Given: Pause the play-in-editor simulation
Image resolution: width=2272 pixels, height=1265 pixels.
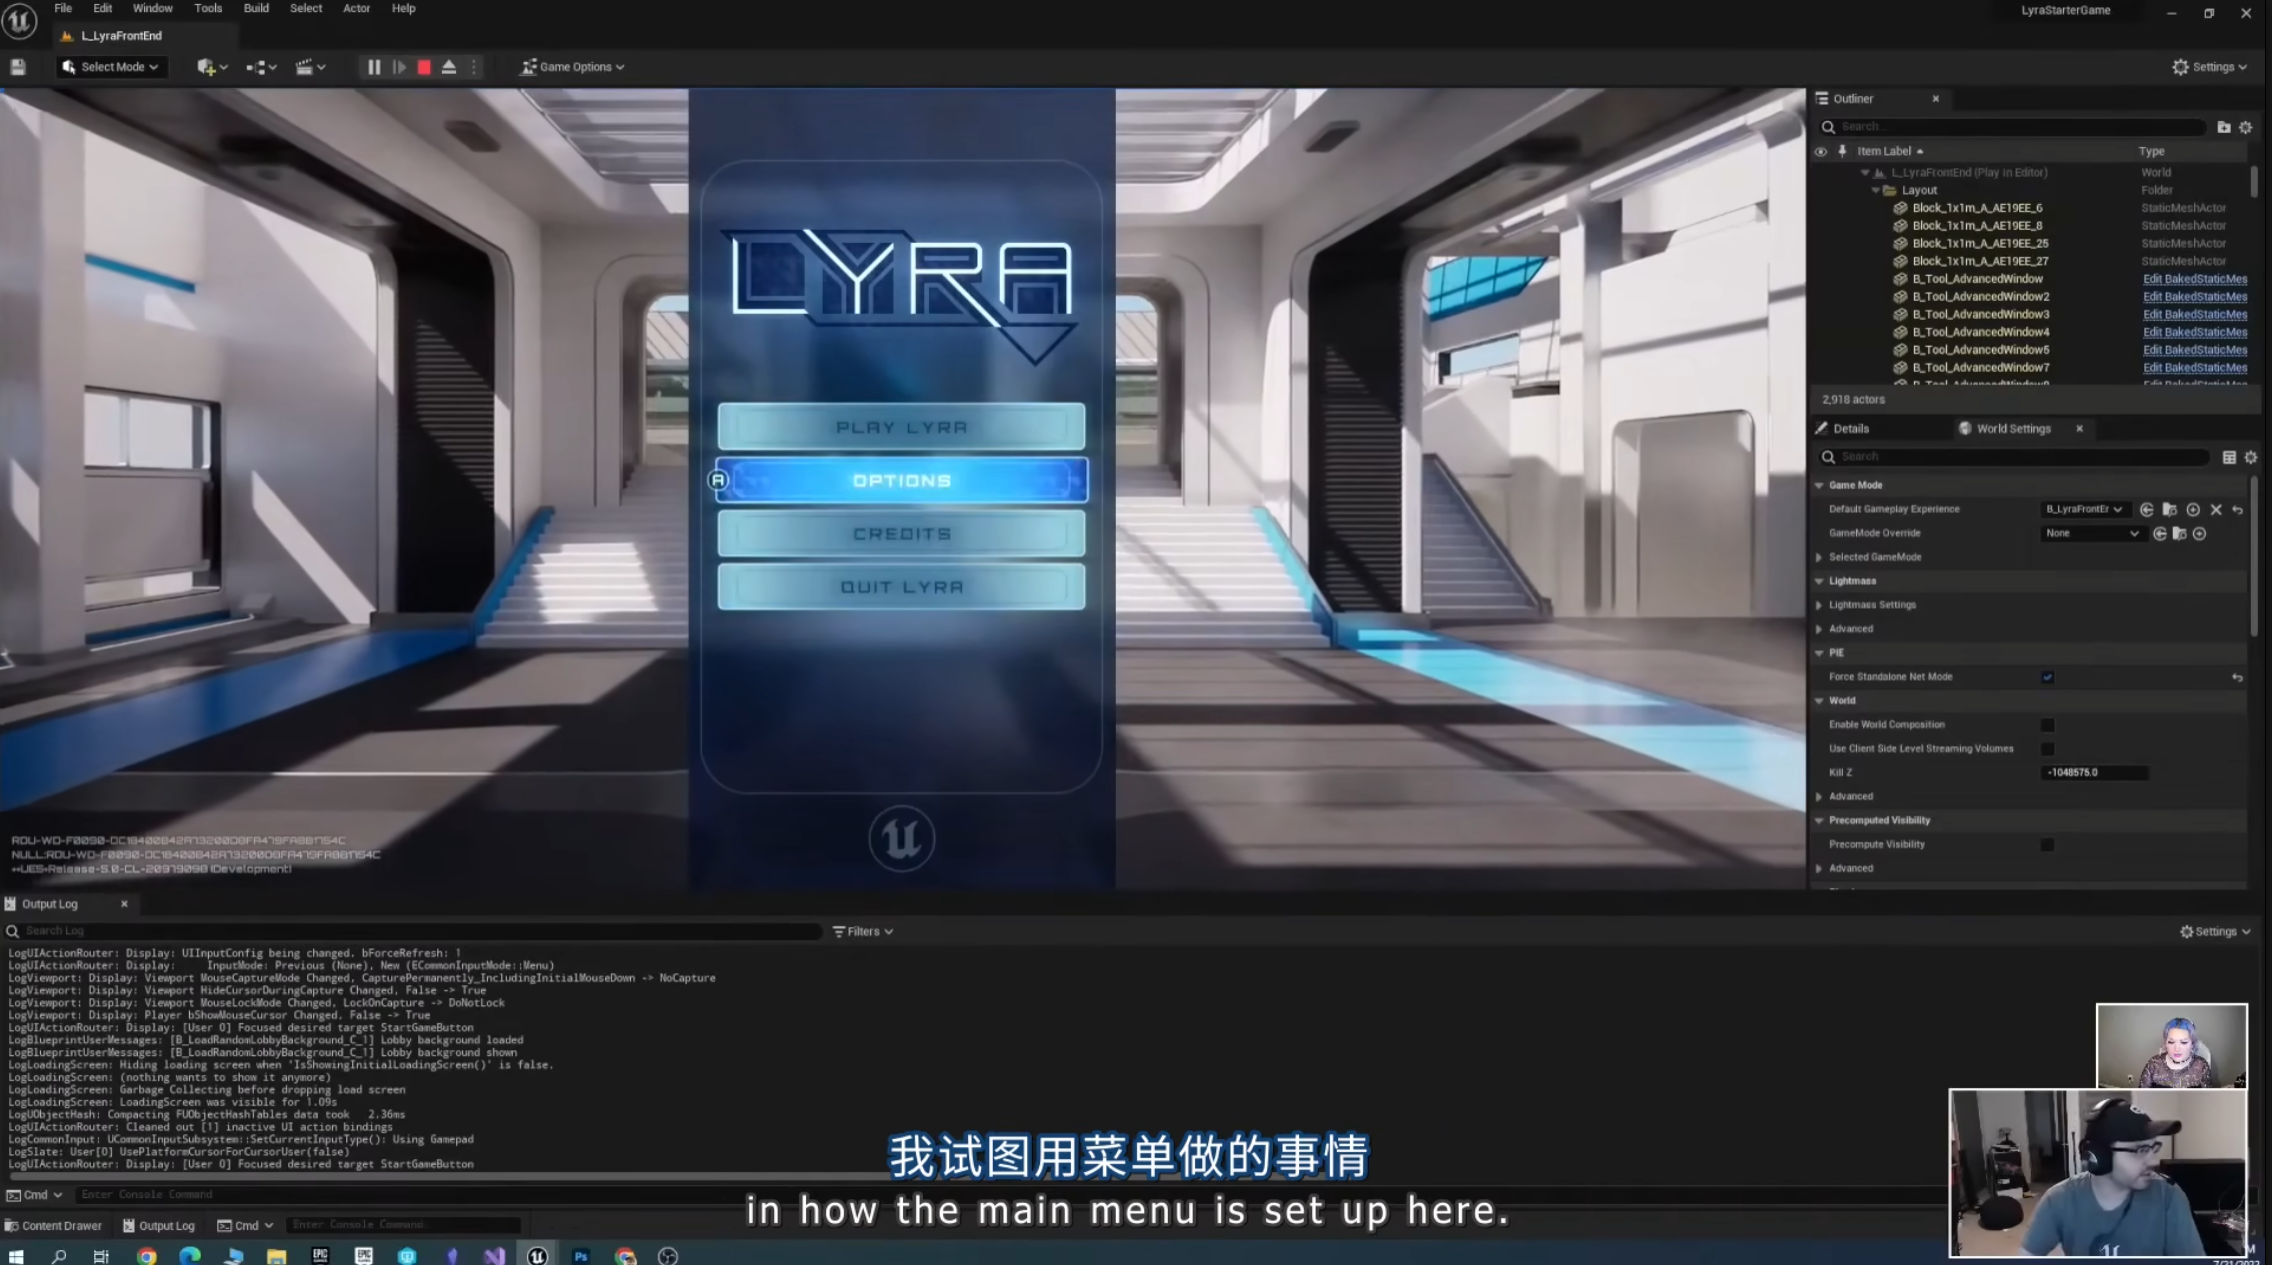Looking at the screenshot, I should (373, 67).
